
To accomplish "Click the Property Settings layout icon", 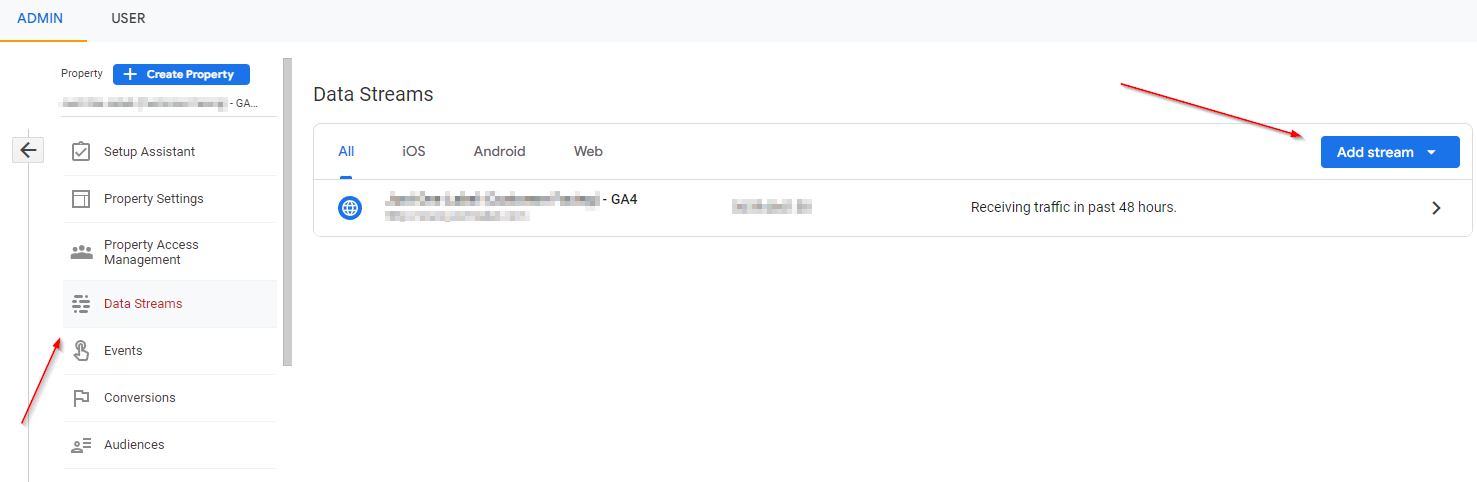I will [x=81, y=199].
